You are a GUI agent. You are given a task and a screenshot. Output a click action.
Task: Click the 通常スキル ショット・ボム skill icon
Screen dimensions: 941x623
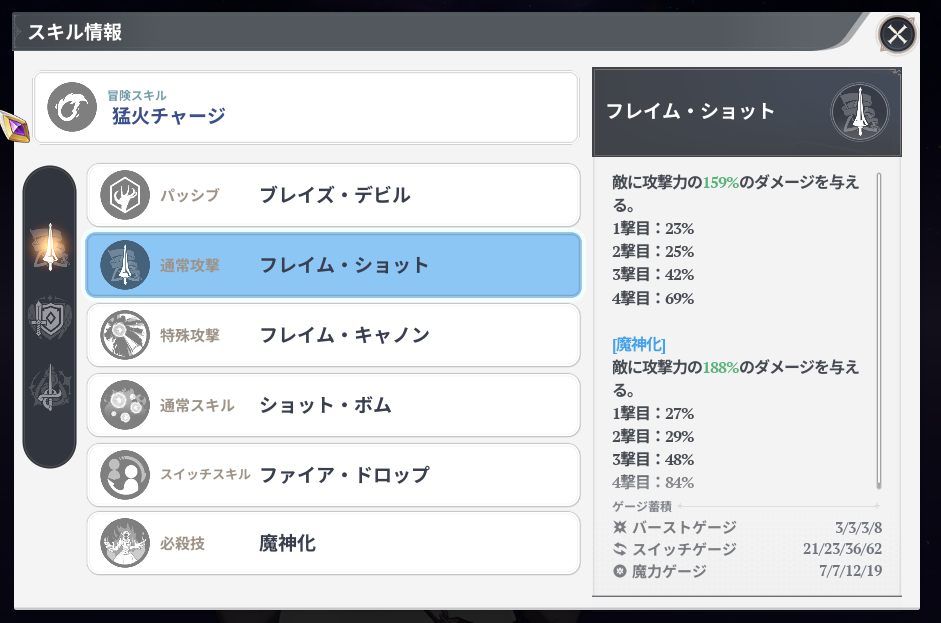[125, 405]
